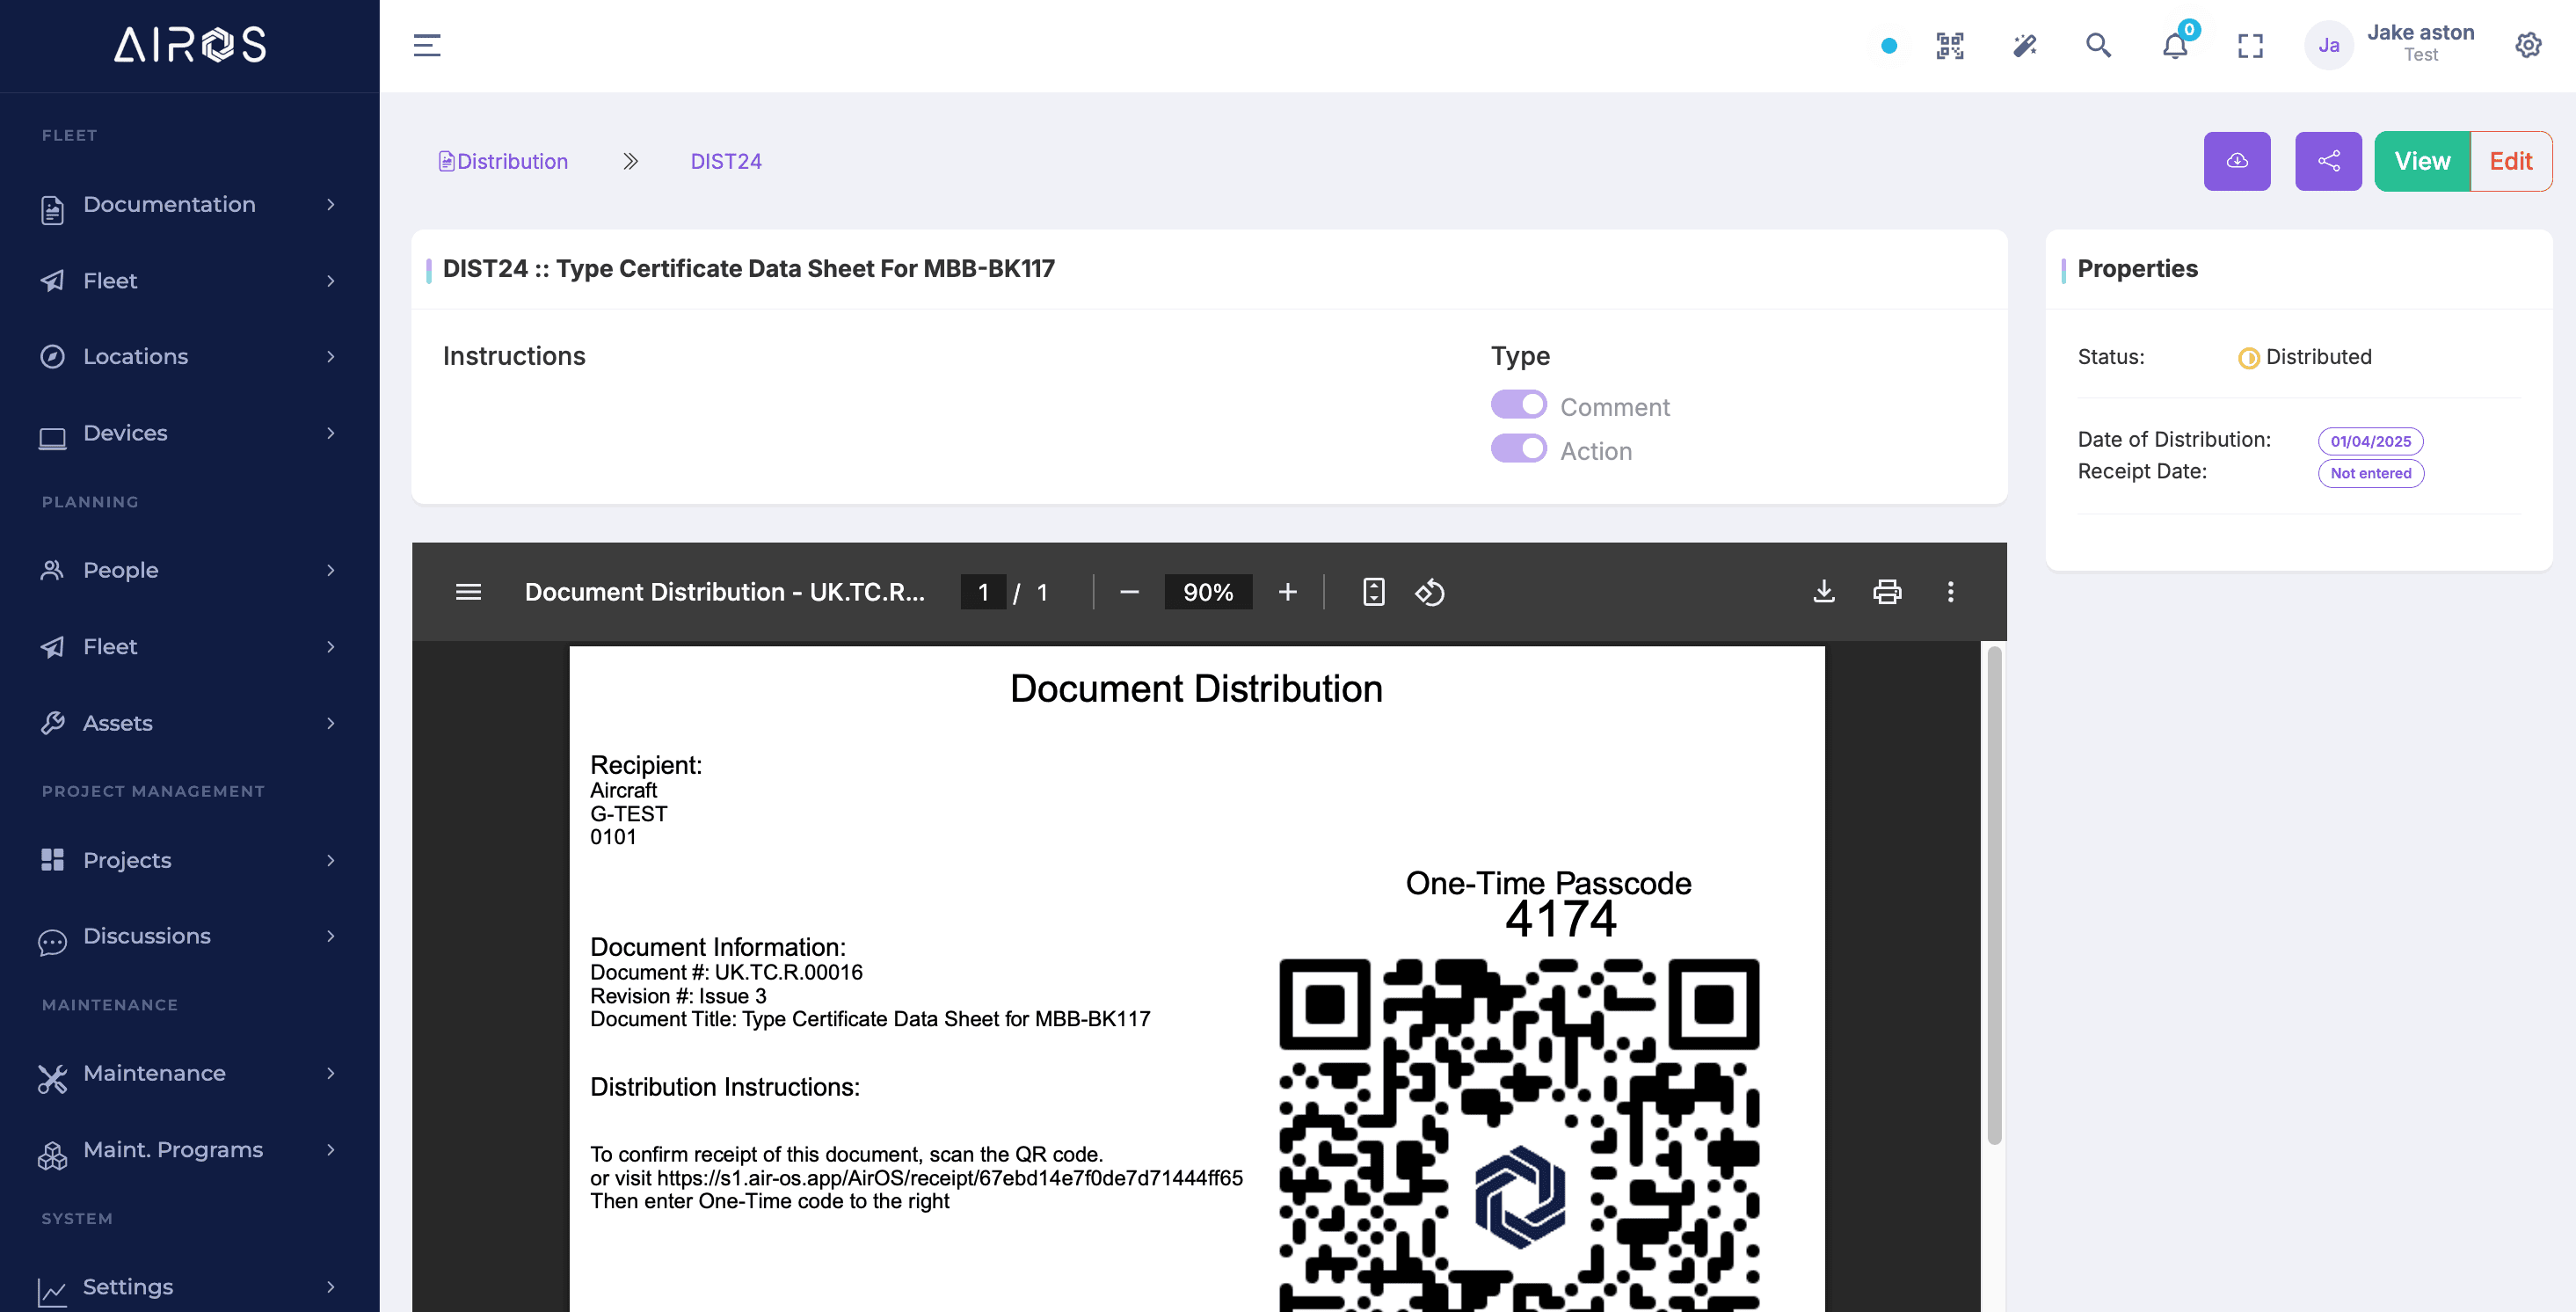The width and height of the screenshot is (2576, 1312).
Task: Open the PDF viewer's more options menu
Action: pos(1949,592)
